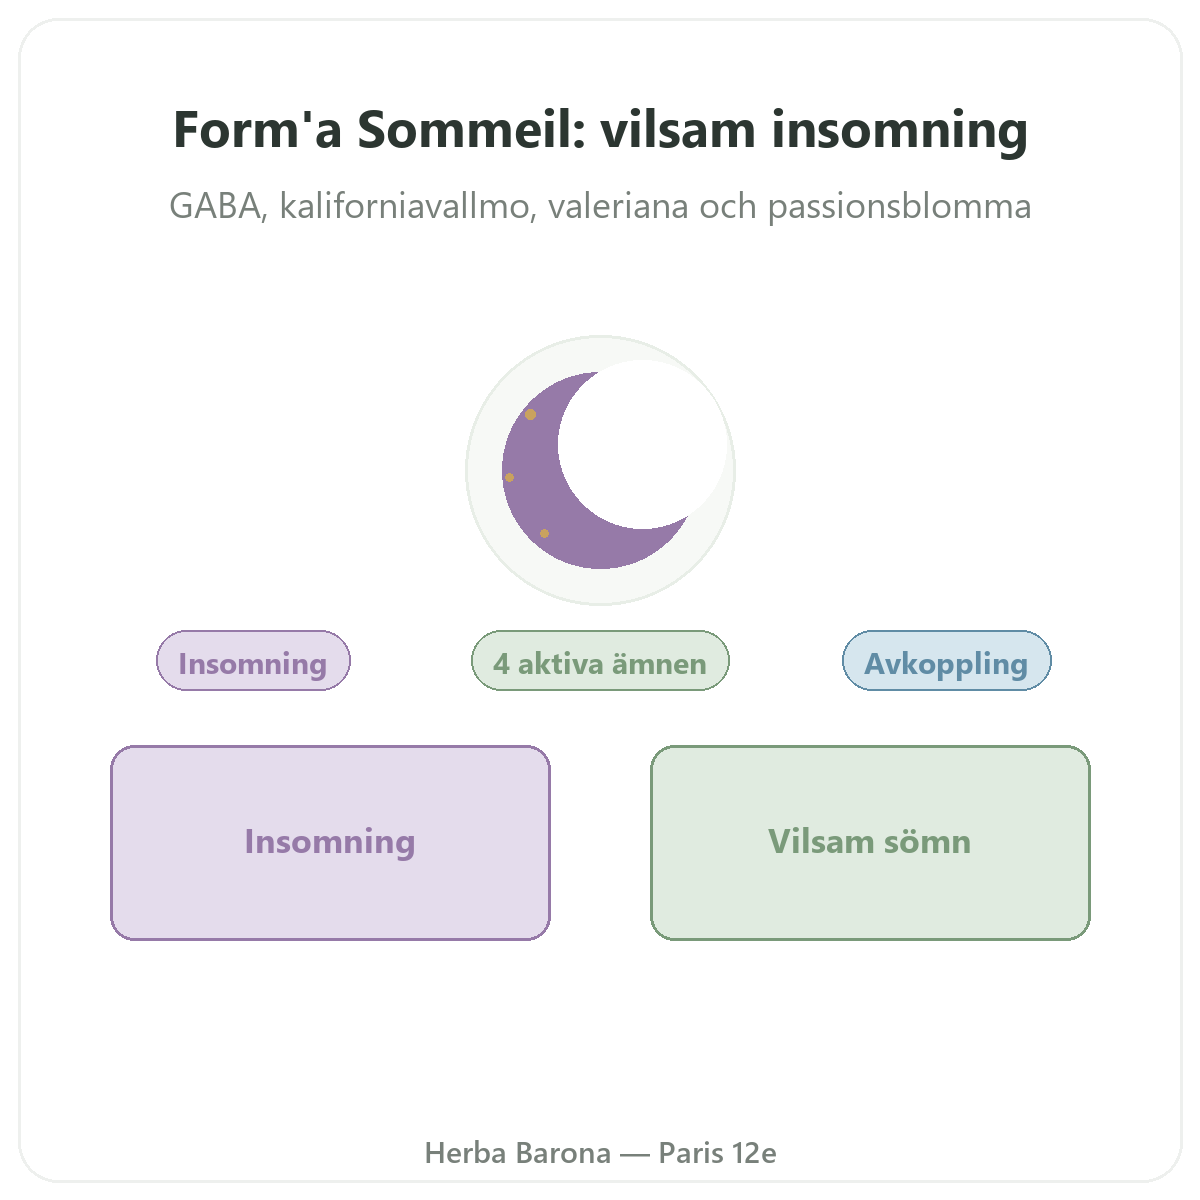Click 'passionsblomma' in the subtitle
The height and width of the screenshot is (1200, 1200).
(900, 207)
